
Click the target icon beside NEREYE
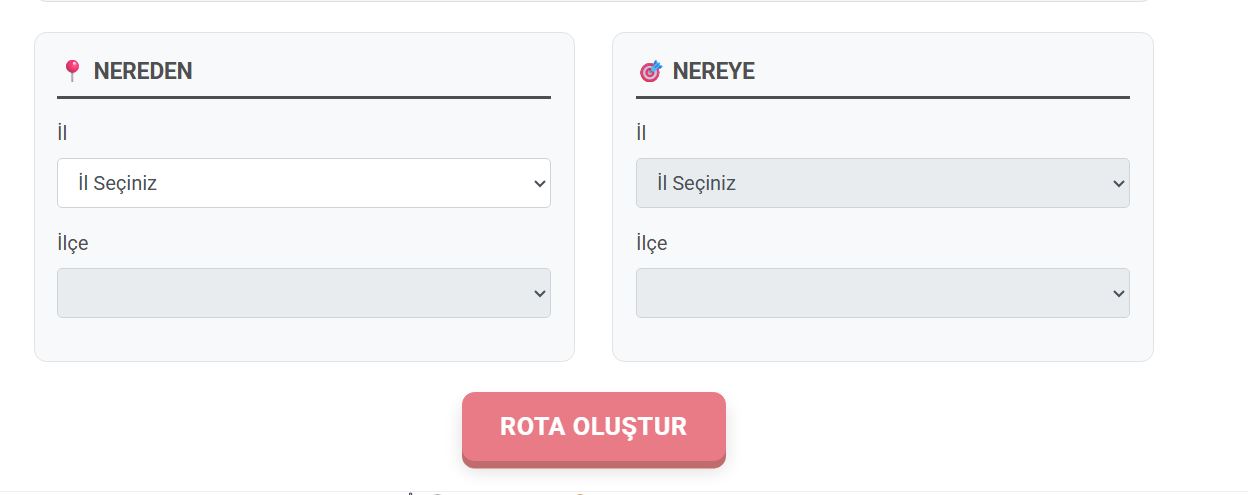tap(650, 71)
